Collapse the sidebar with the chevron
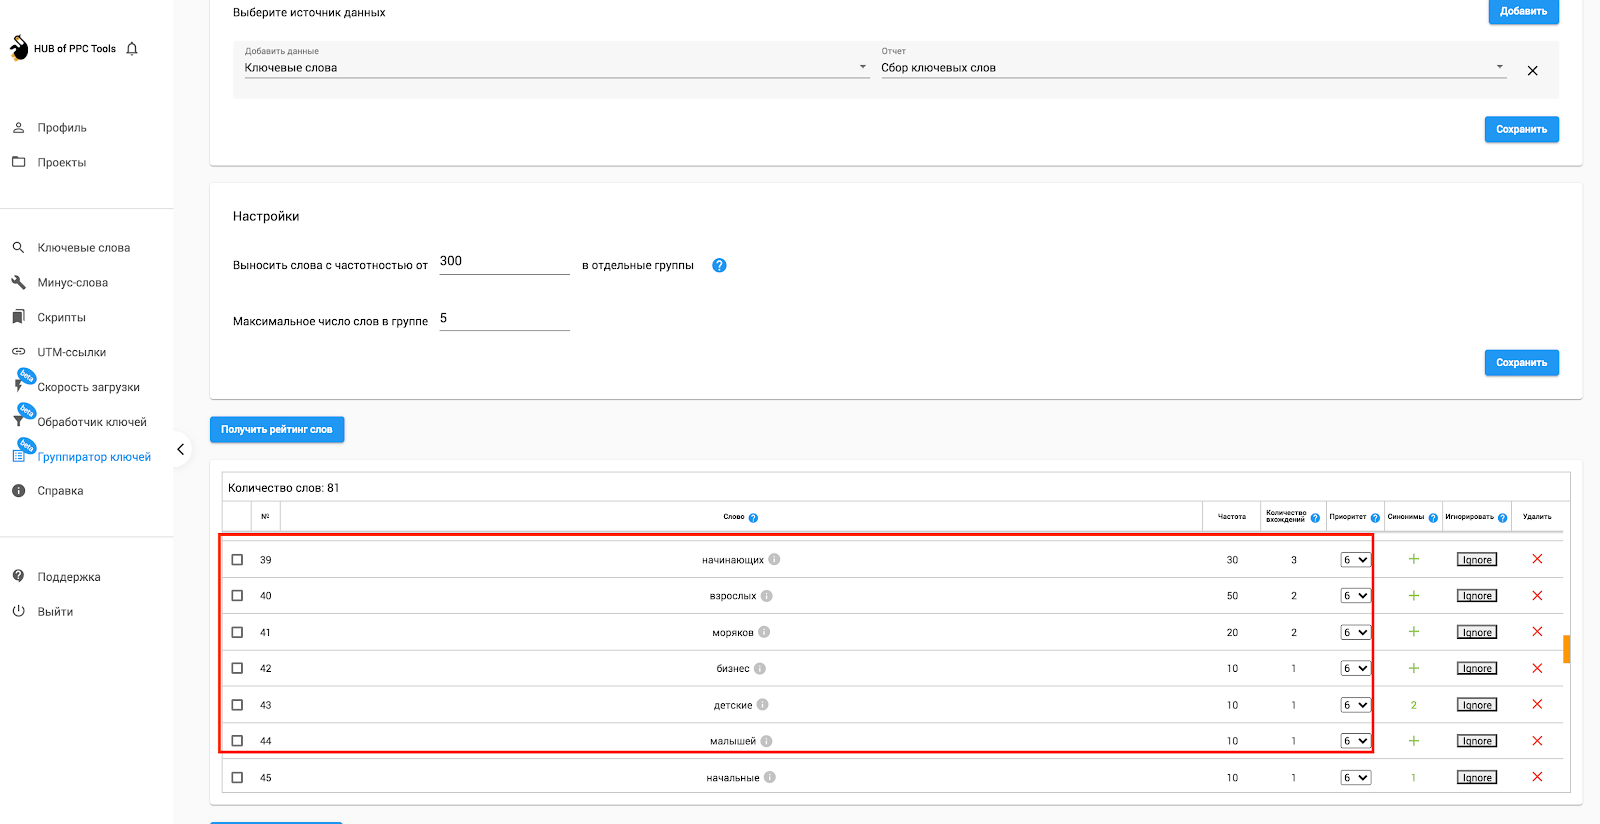The image size is (1600, 824). [181, 449]
